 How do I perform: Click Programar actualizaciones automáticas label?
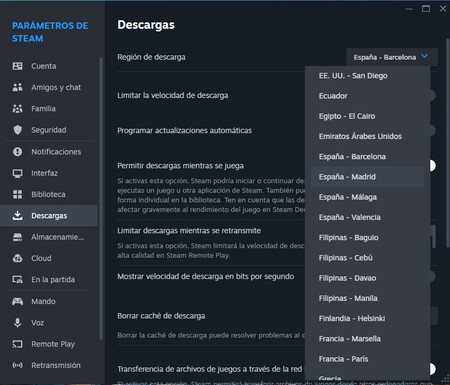pos(185,131)
